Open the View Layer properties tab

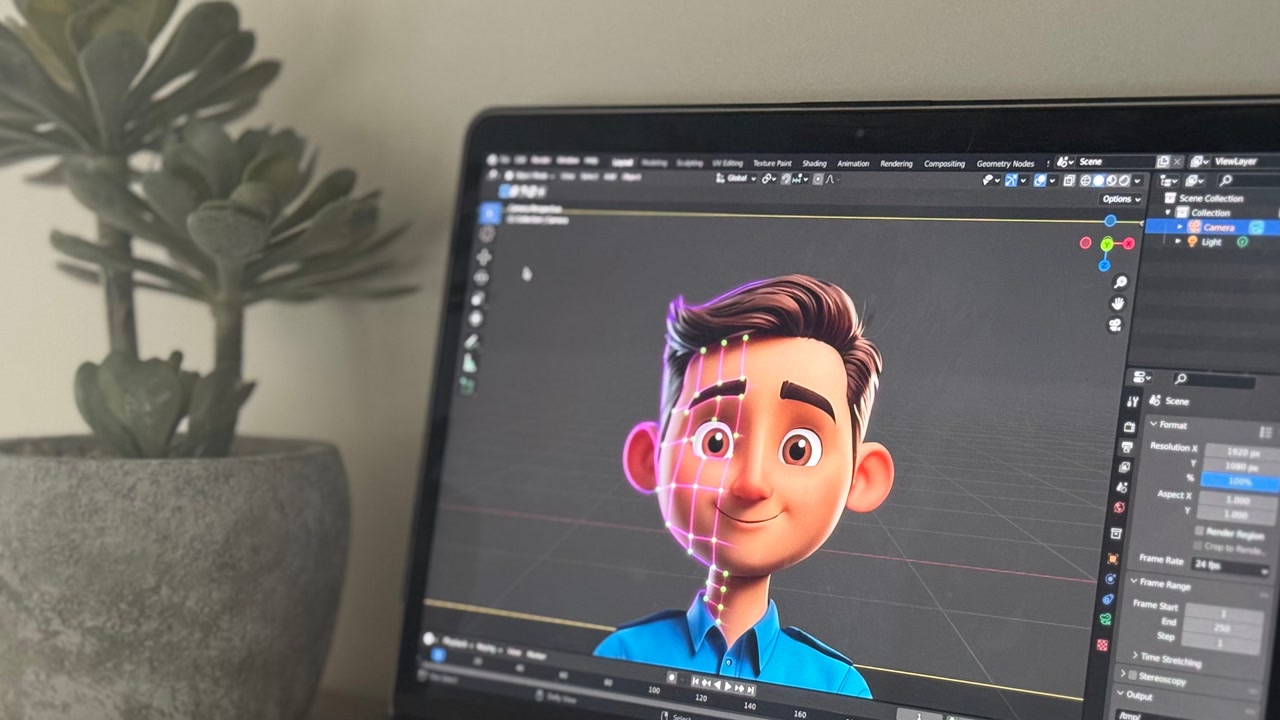pos(1124,467)
